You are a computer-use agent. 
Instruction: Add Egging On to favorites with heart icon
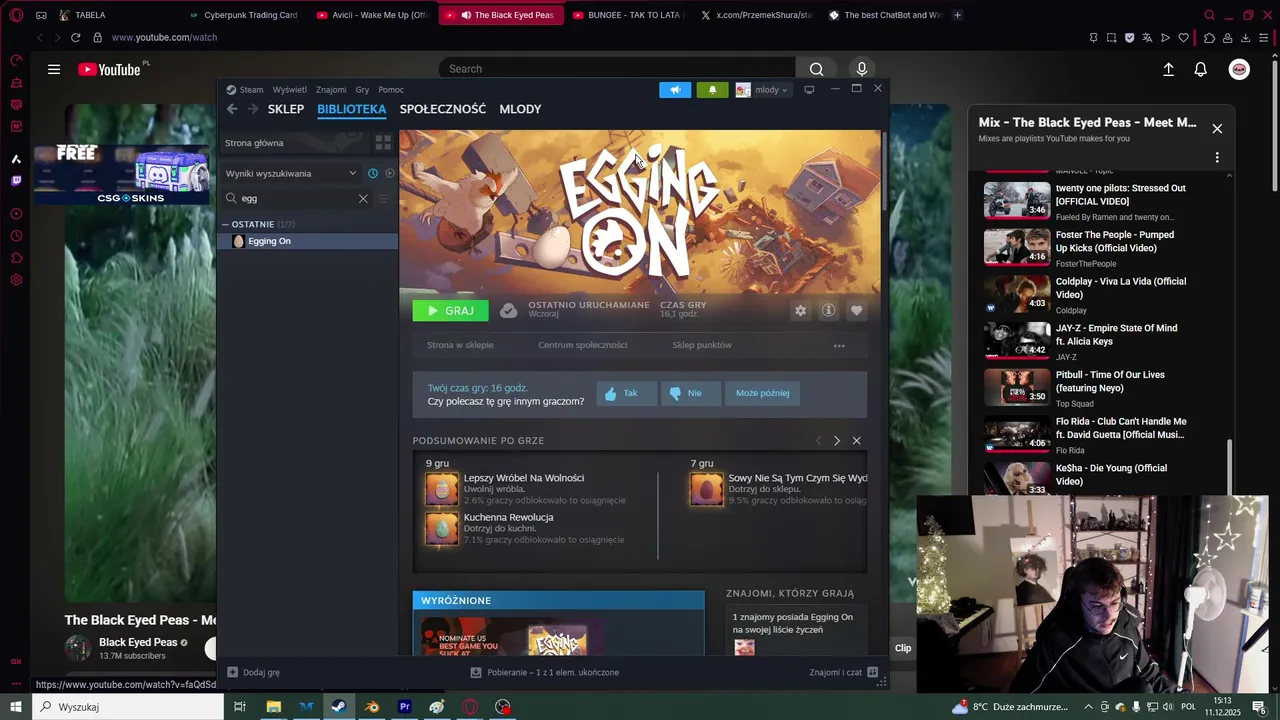pos(856,311)
